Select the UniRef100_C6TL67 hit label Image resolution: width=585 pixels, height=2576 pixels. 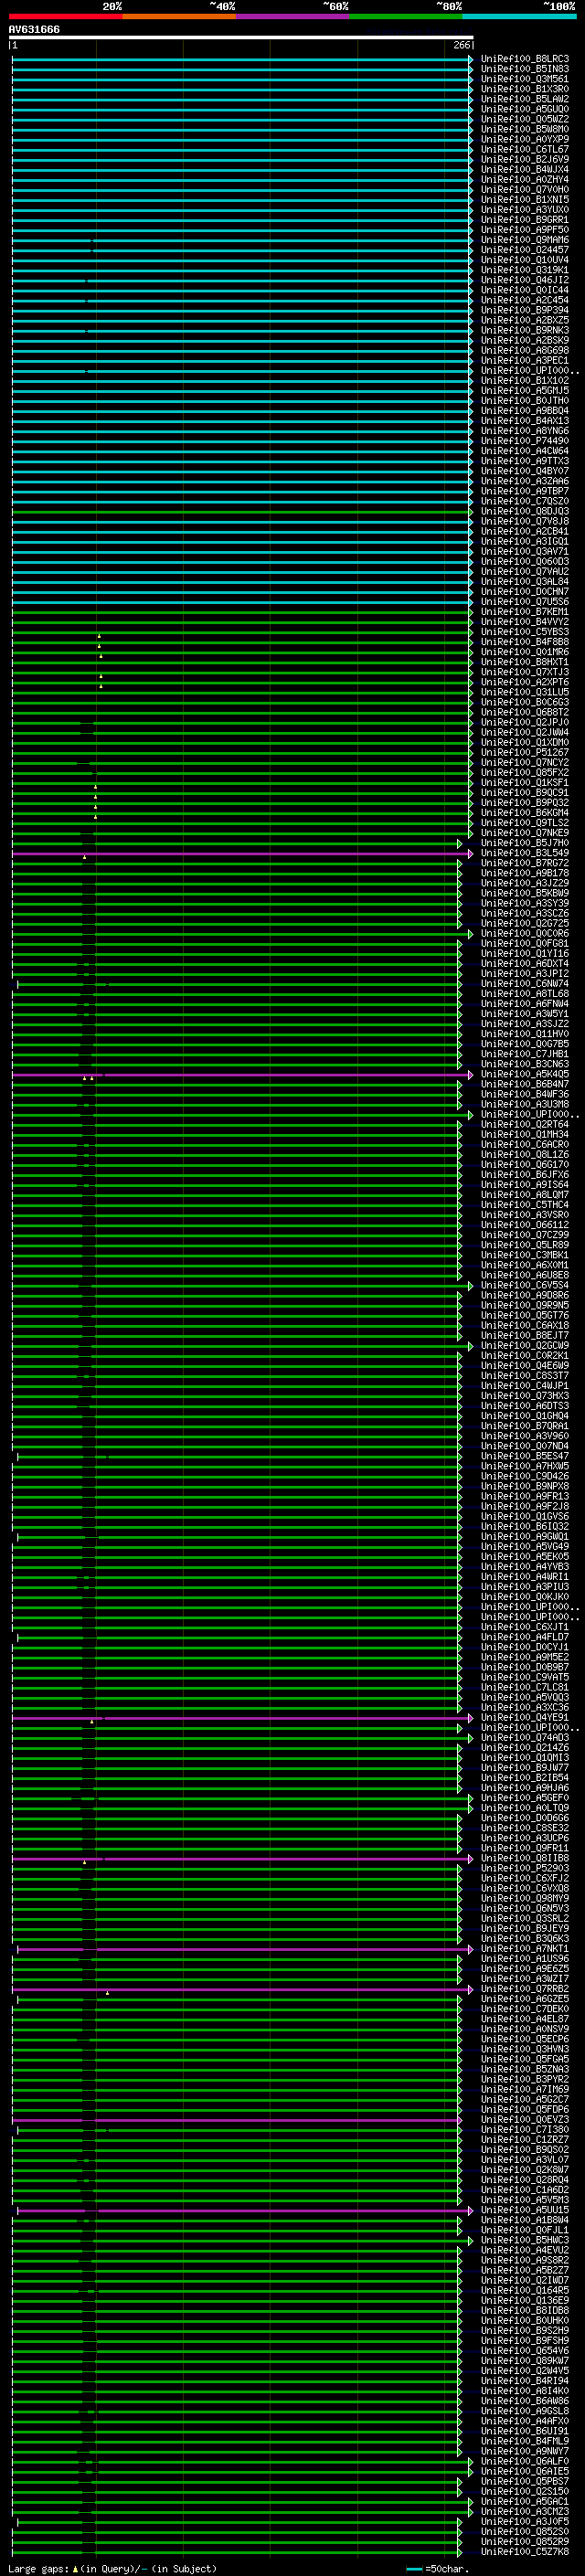pos(525,149)
